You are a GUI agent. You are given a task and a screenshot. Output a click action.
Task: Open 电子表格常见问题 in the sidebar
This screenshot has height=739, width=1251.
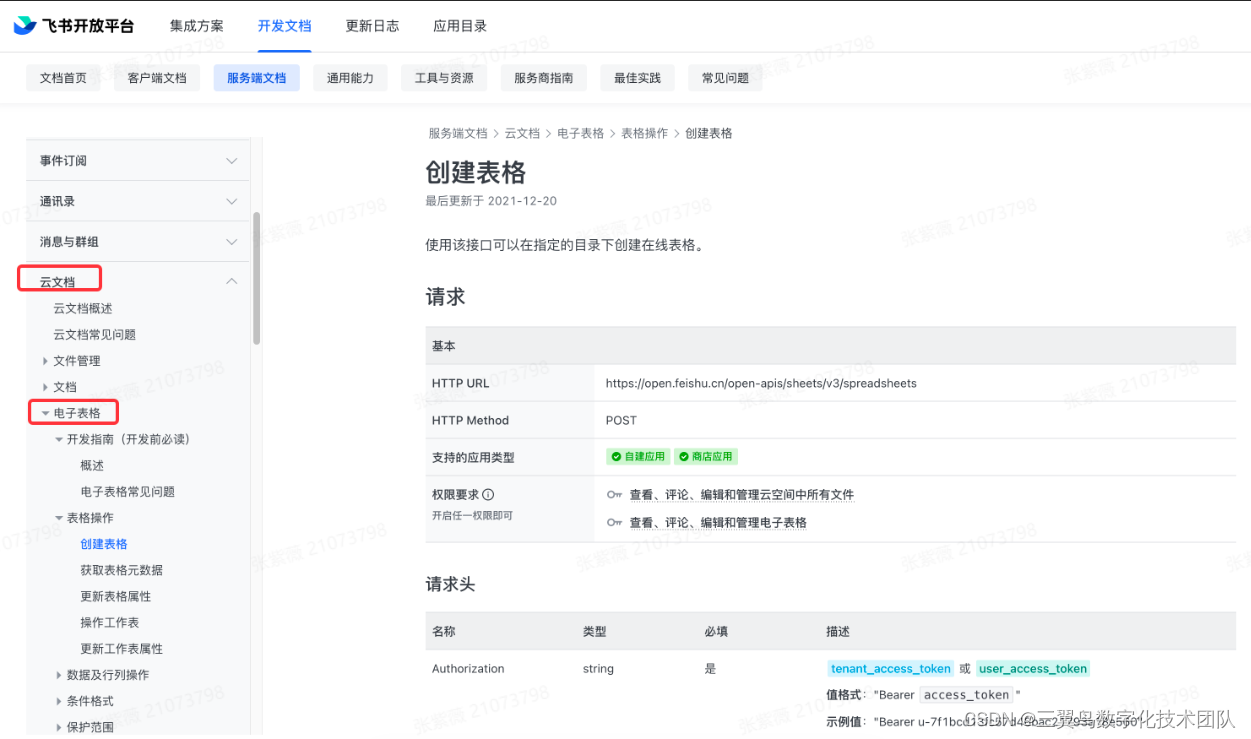click(127, 492)
